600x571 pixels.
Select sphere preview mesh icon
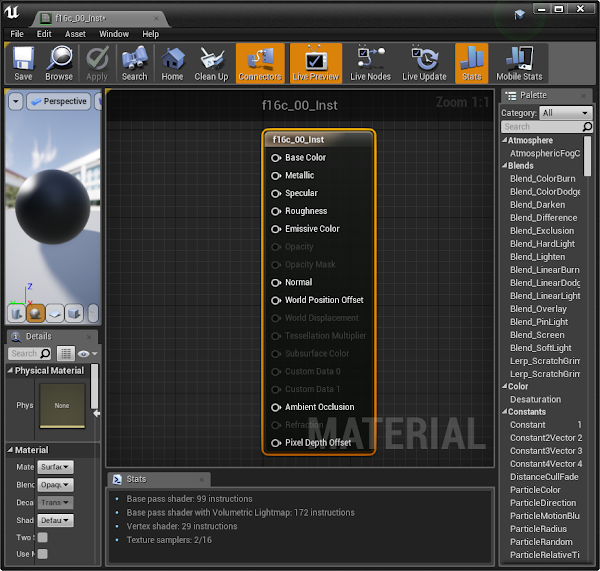click(35, 313)
